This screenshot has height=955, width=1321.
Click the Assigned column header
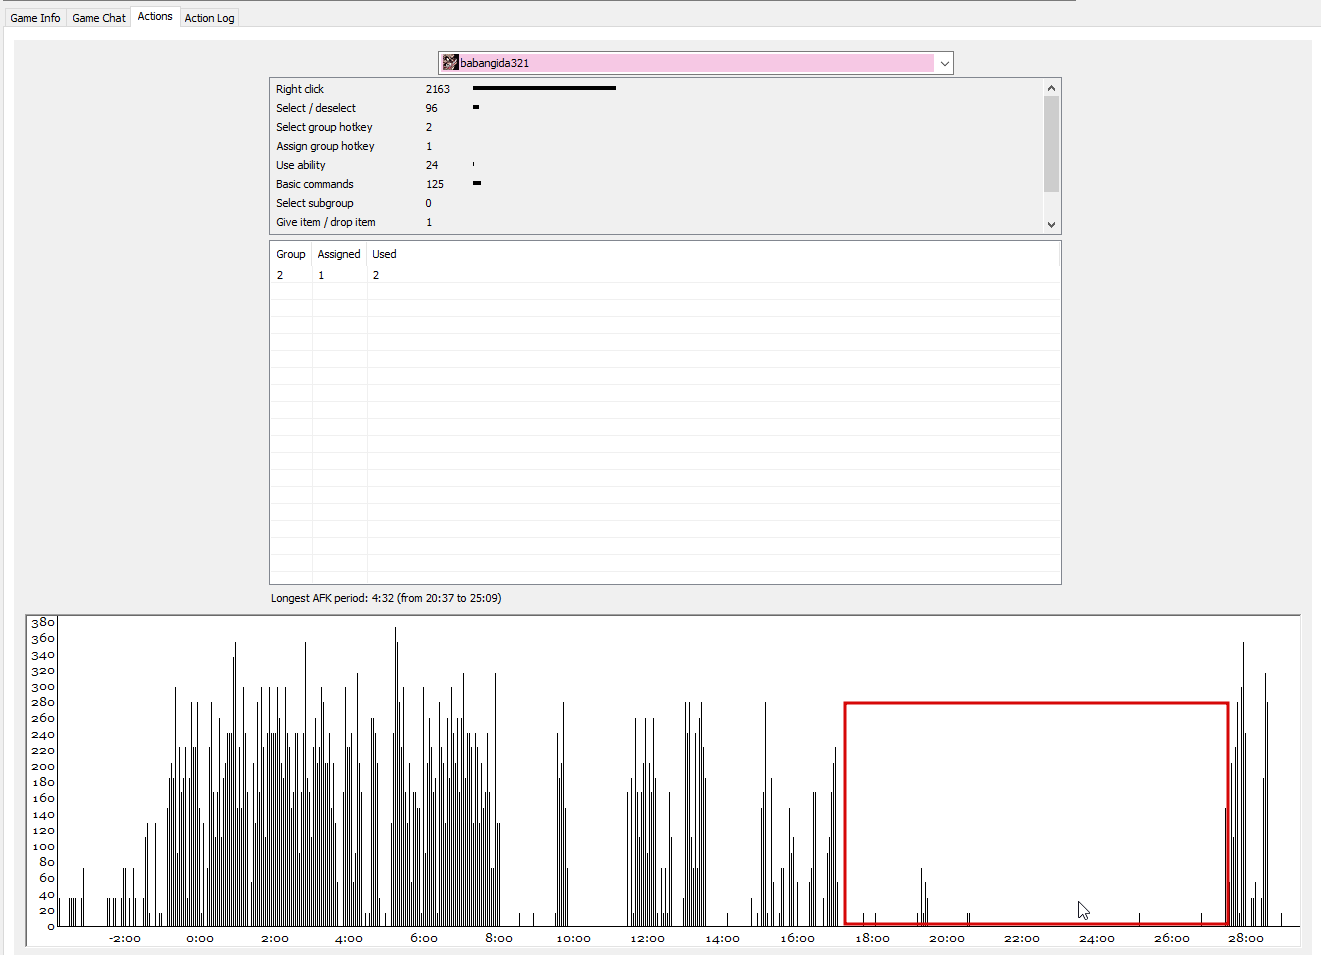tap(339, 254)
